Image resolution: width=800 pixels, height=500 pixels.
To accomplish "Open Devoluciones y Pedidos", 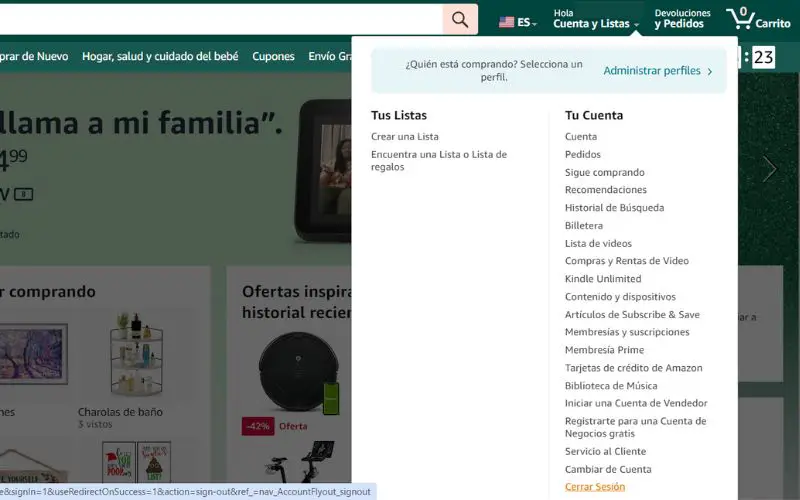I will [682, 19].
